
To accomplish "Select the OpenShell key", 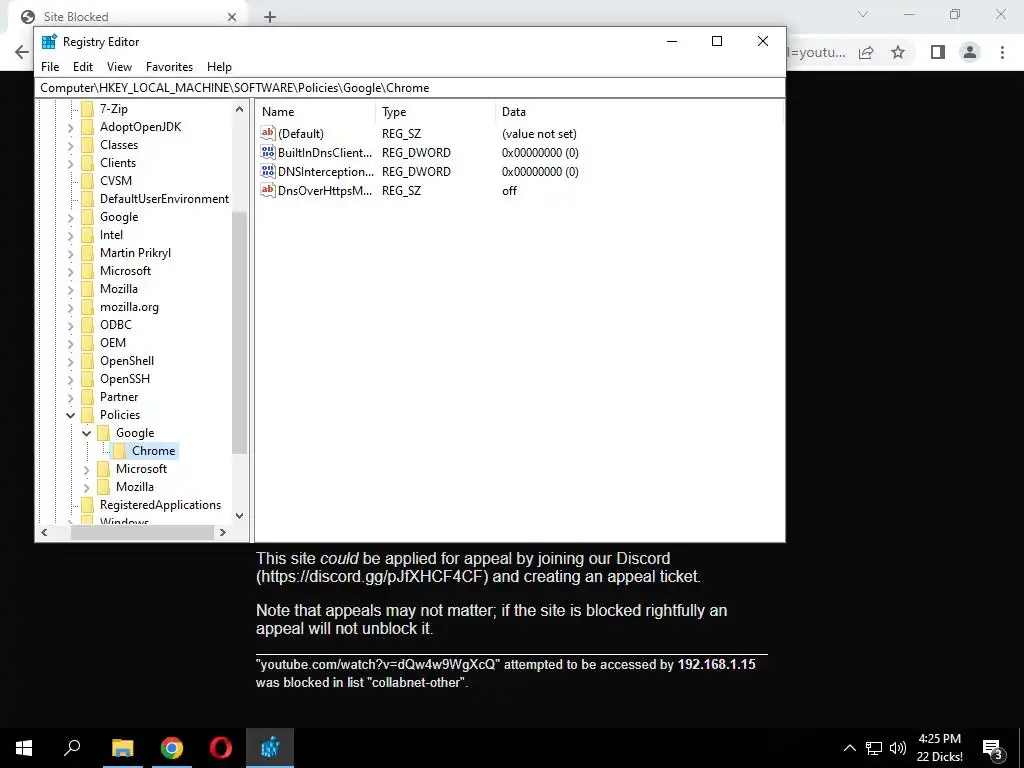I will tap(127, 360).
